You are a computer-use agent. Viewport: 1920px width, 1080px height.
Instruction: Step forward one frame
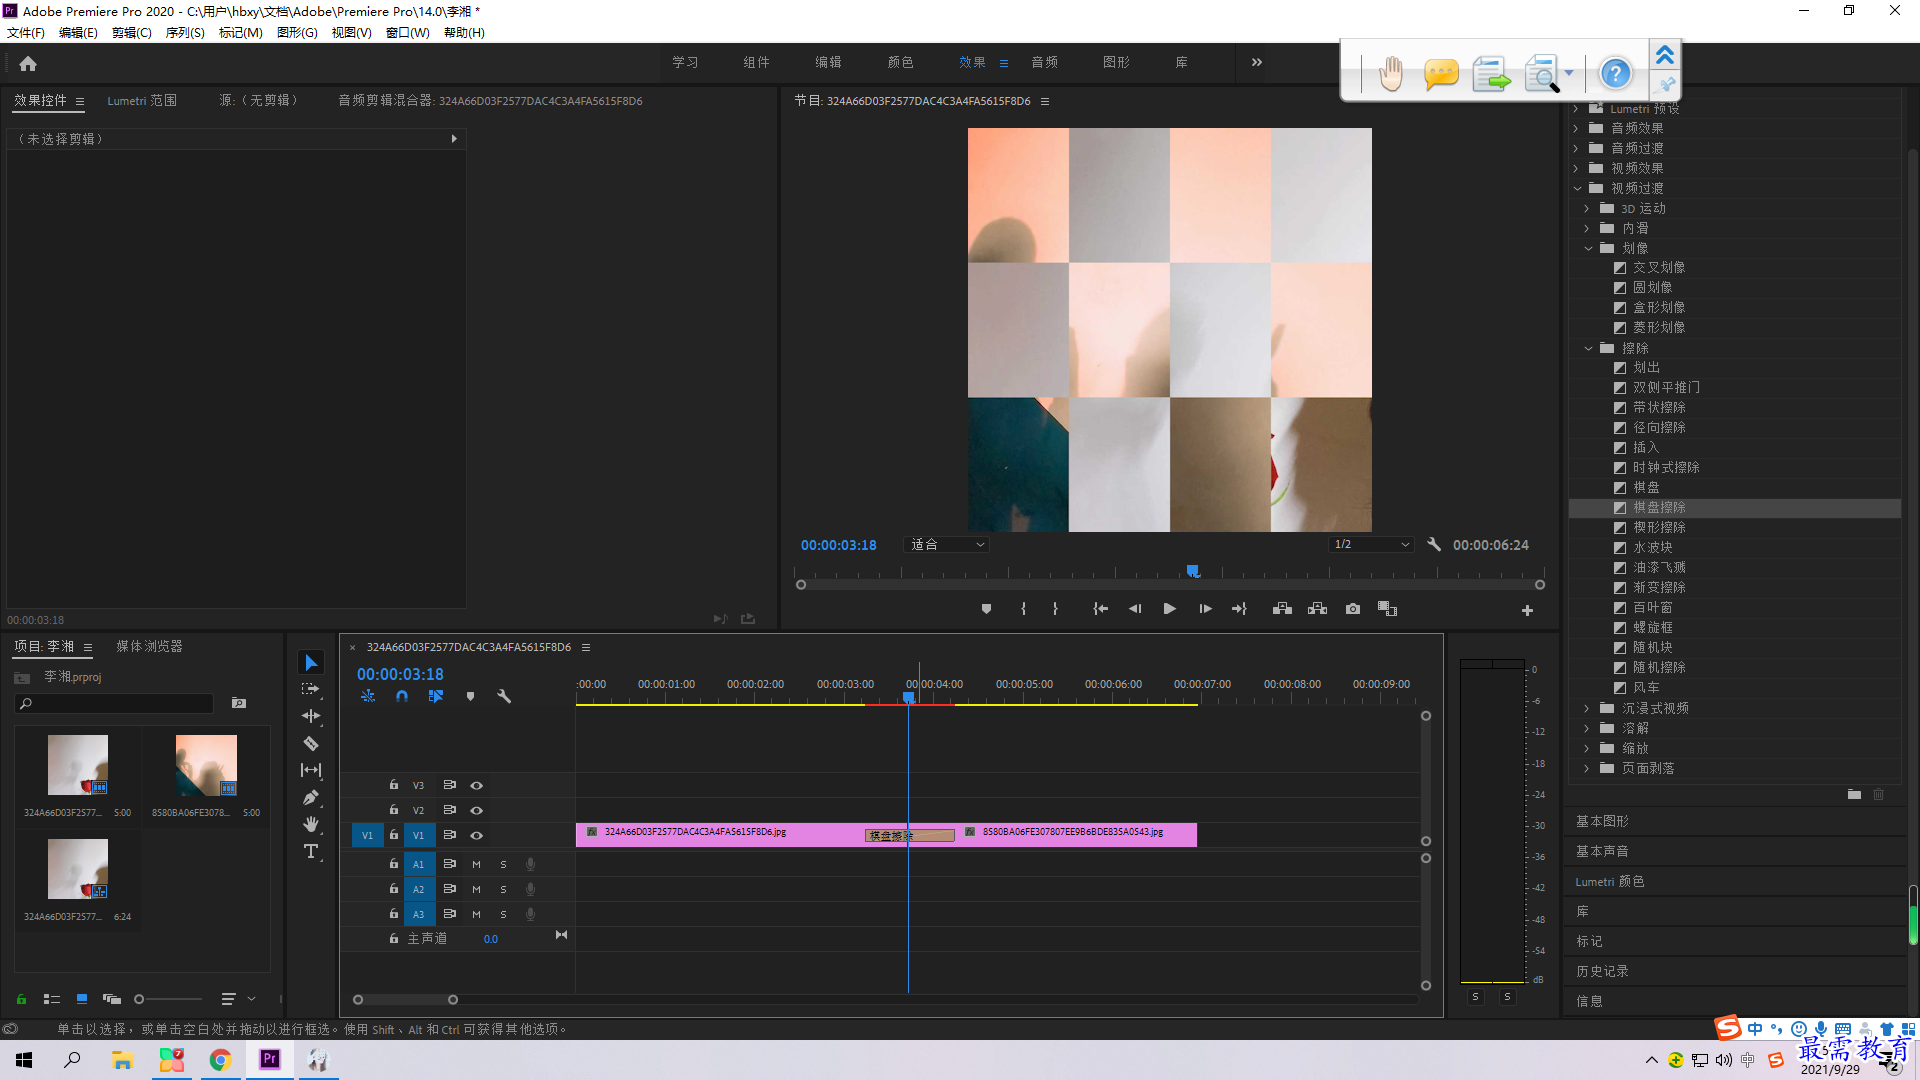click(x=1205, y=609)
